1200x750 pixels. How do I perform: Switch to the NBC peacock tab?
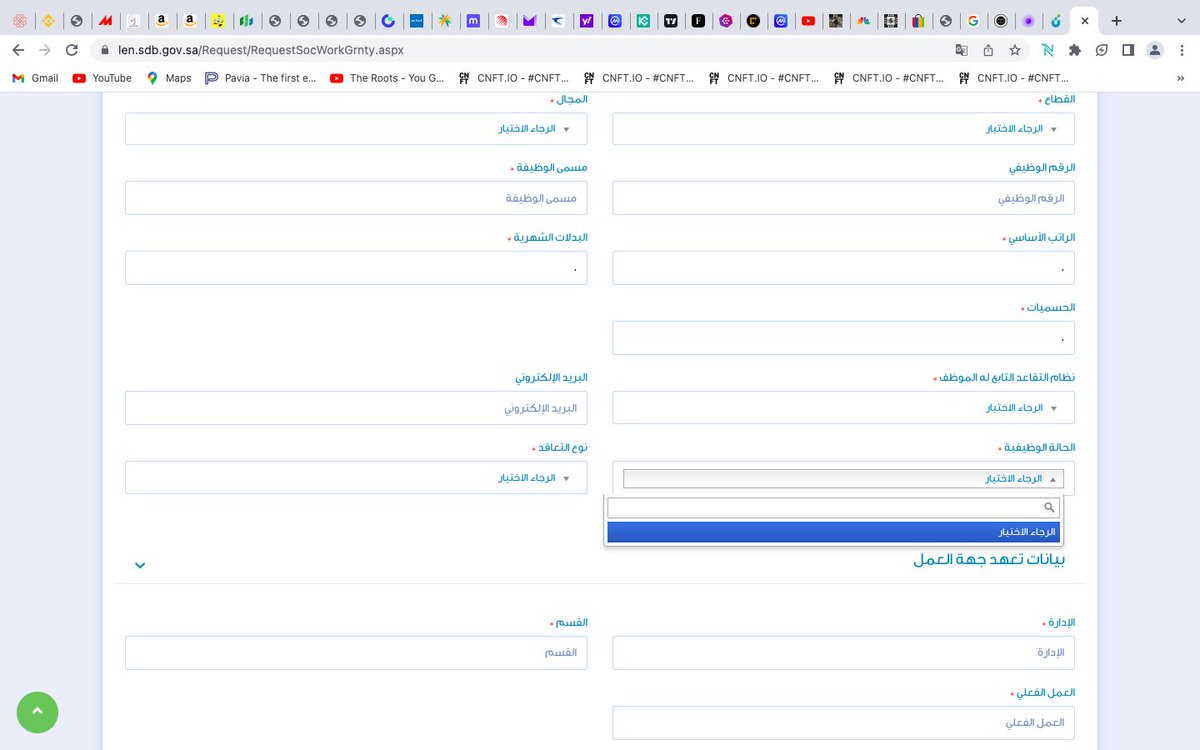click(x=863, y=20)
